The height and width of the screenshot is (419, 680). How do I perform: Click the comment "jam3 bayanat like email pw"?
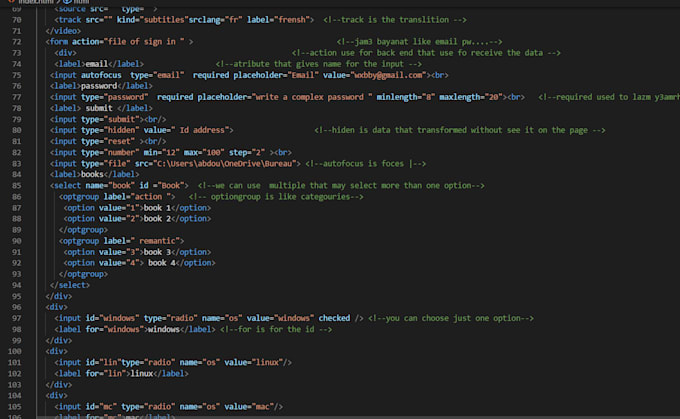click(x=419, y=42)
